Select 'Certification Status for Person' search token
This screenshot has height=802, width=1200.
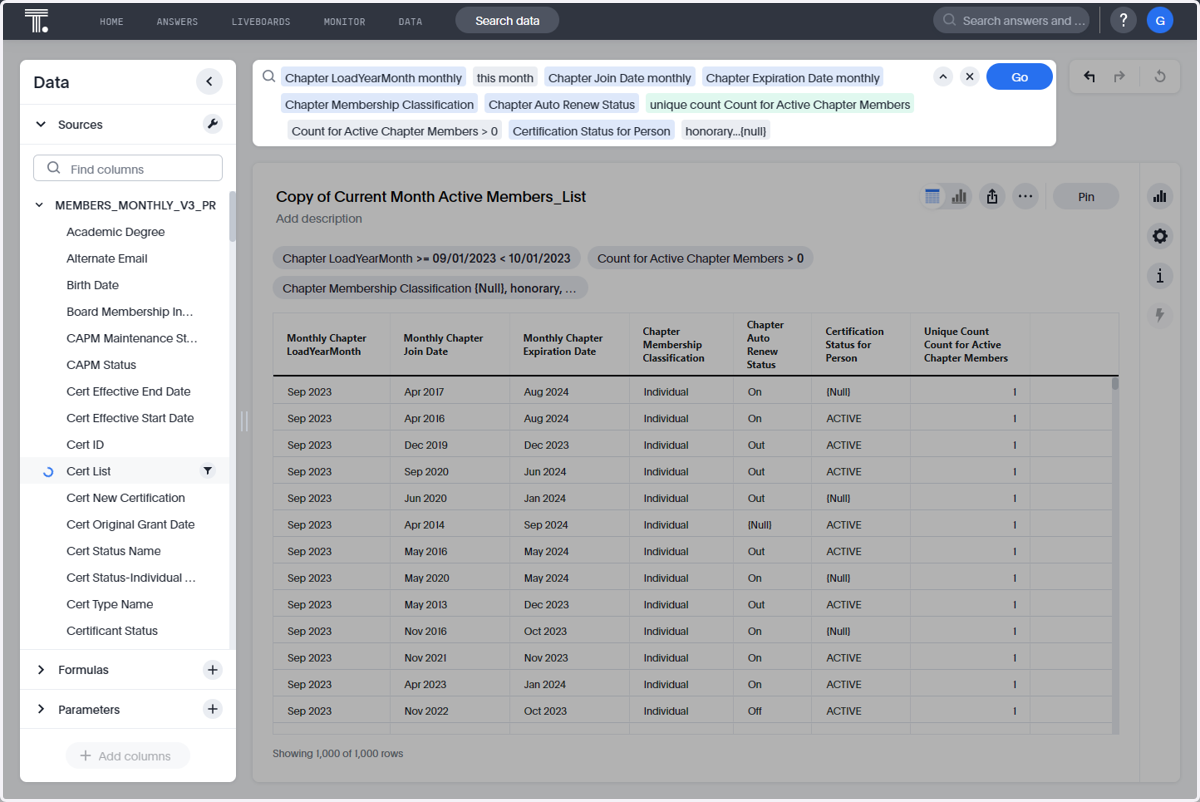[591, 131]
